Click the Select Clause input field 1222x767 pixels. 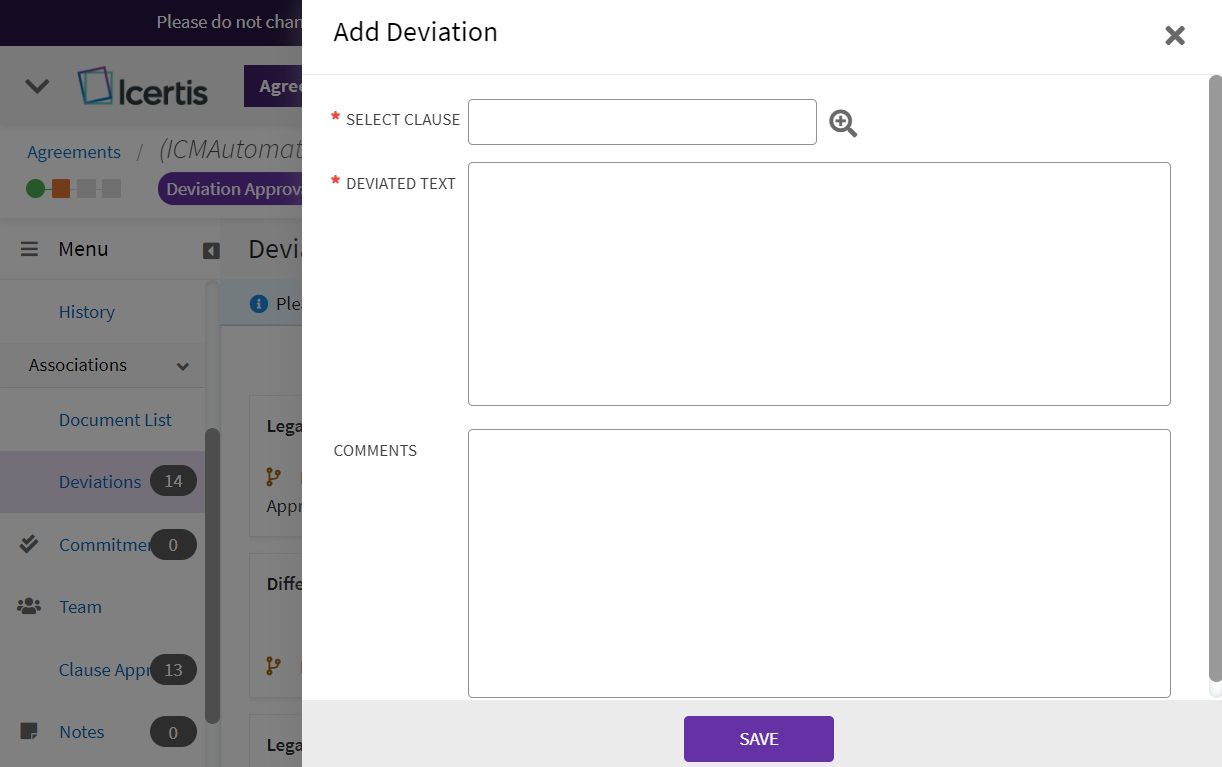pos(642,122)
